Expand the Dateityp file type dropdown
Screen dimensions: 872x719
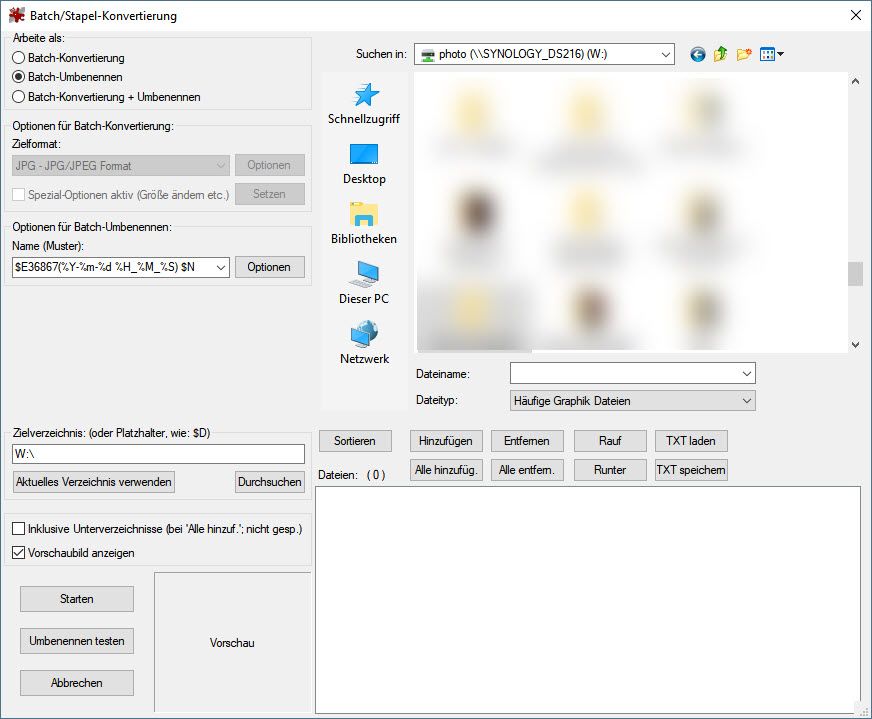pyautogui.click(x=746, y=401)
